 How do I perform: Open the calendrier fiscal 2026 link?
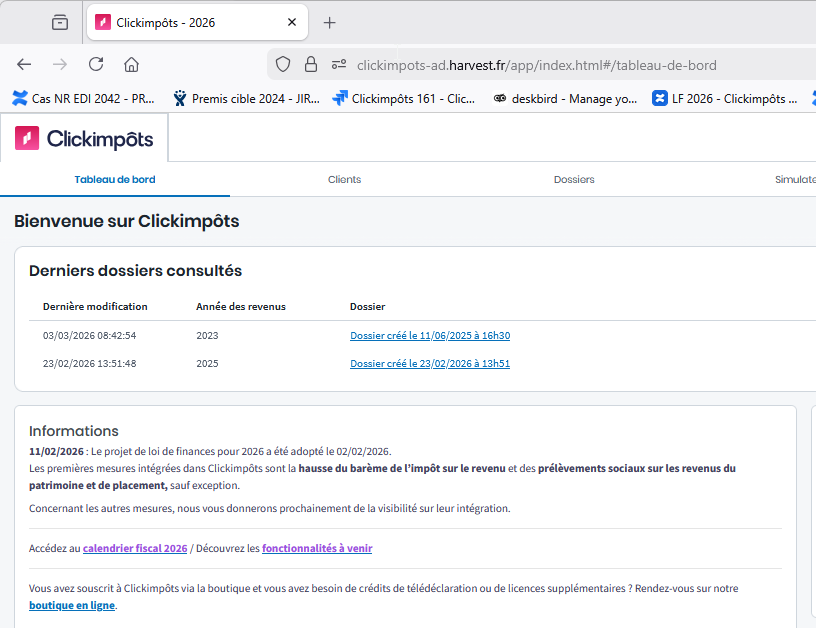coord(135,548)
